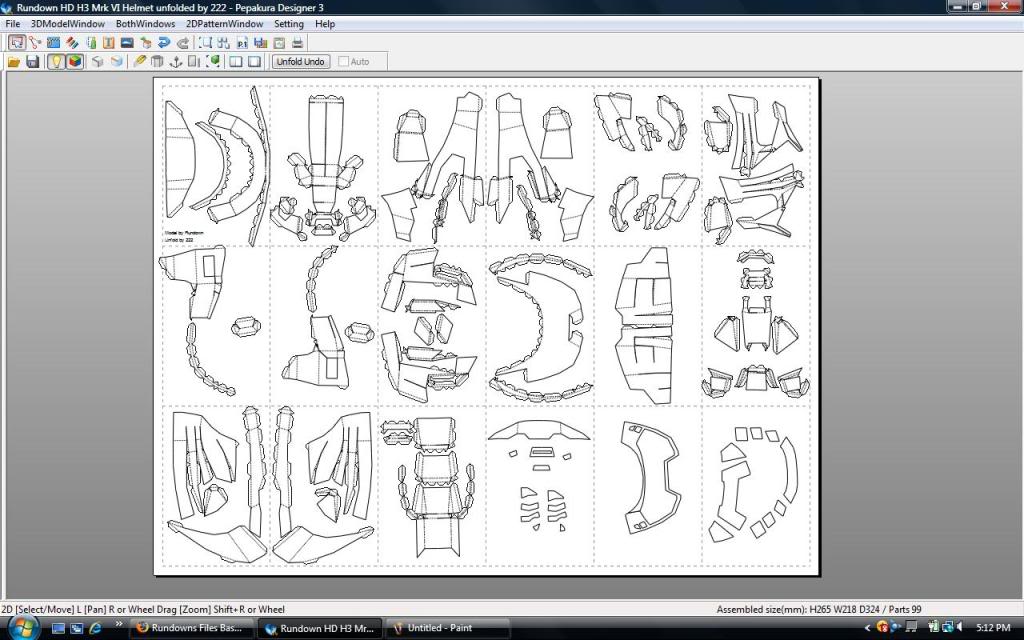Expand hidden system tray icons arrow
Viewport: 1024px width, 640px height.
coord(867,628)
